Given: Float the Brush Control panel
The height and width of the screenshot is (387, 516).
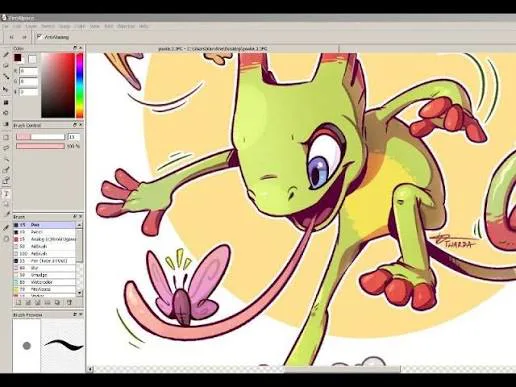Looking at the screenshot, I should [75, 125].
